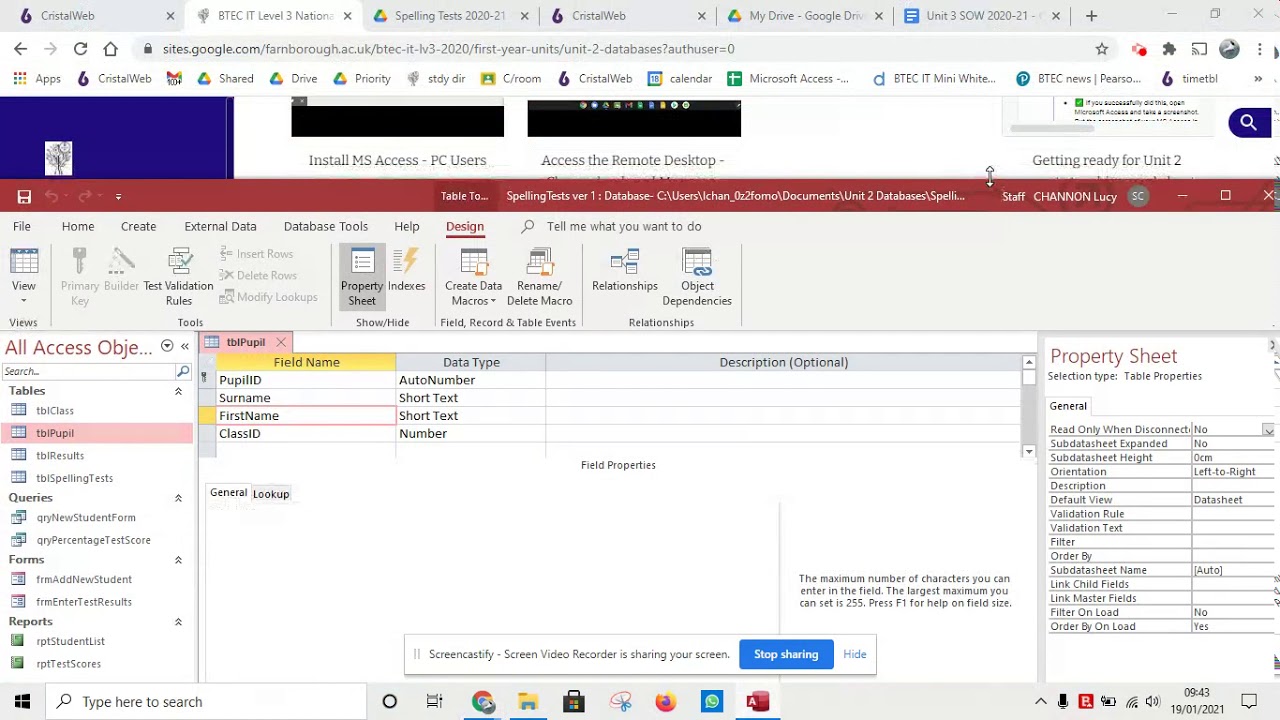Open Create Data Macros dropdown
Viewport: 1280px width, 720px height.
click(474, 277)
